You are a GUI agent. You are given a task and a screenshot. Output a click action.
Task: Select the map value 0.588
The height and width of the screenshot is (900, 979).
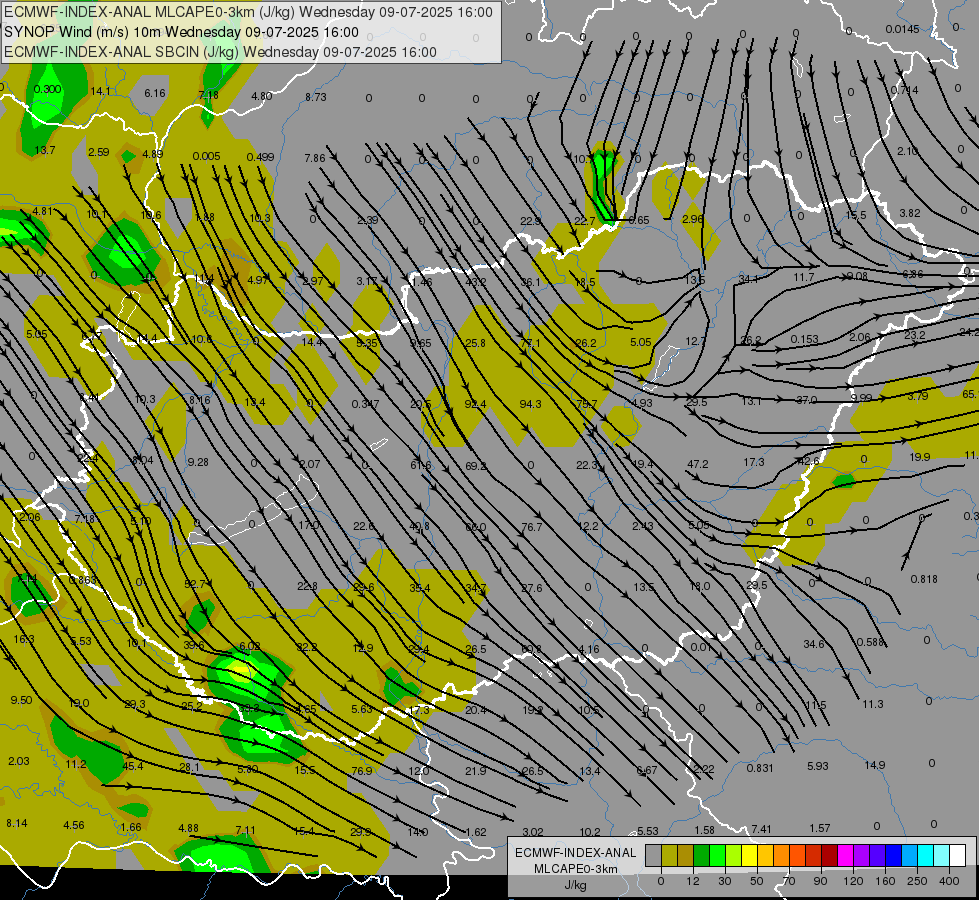[x=870, y=642]
